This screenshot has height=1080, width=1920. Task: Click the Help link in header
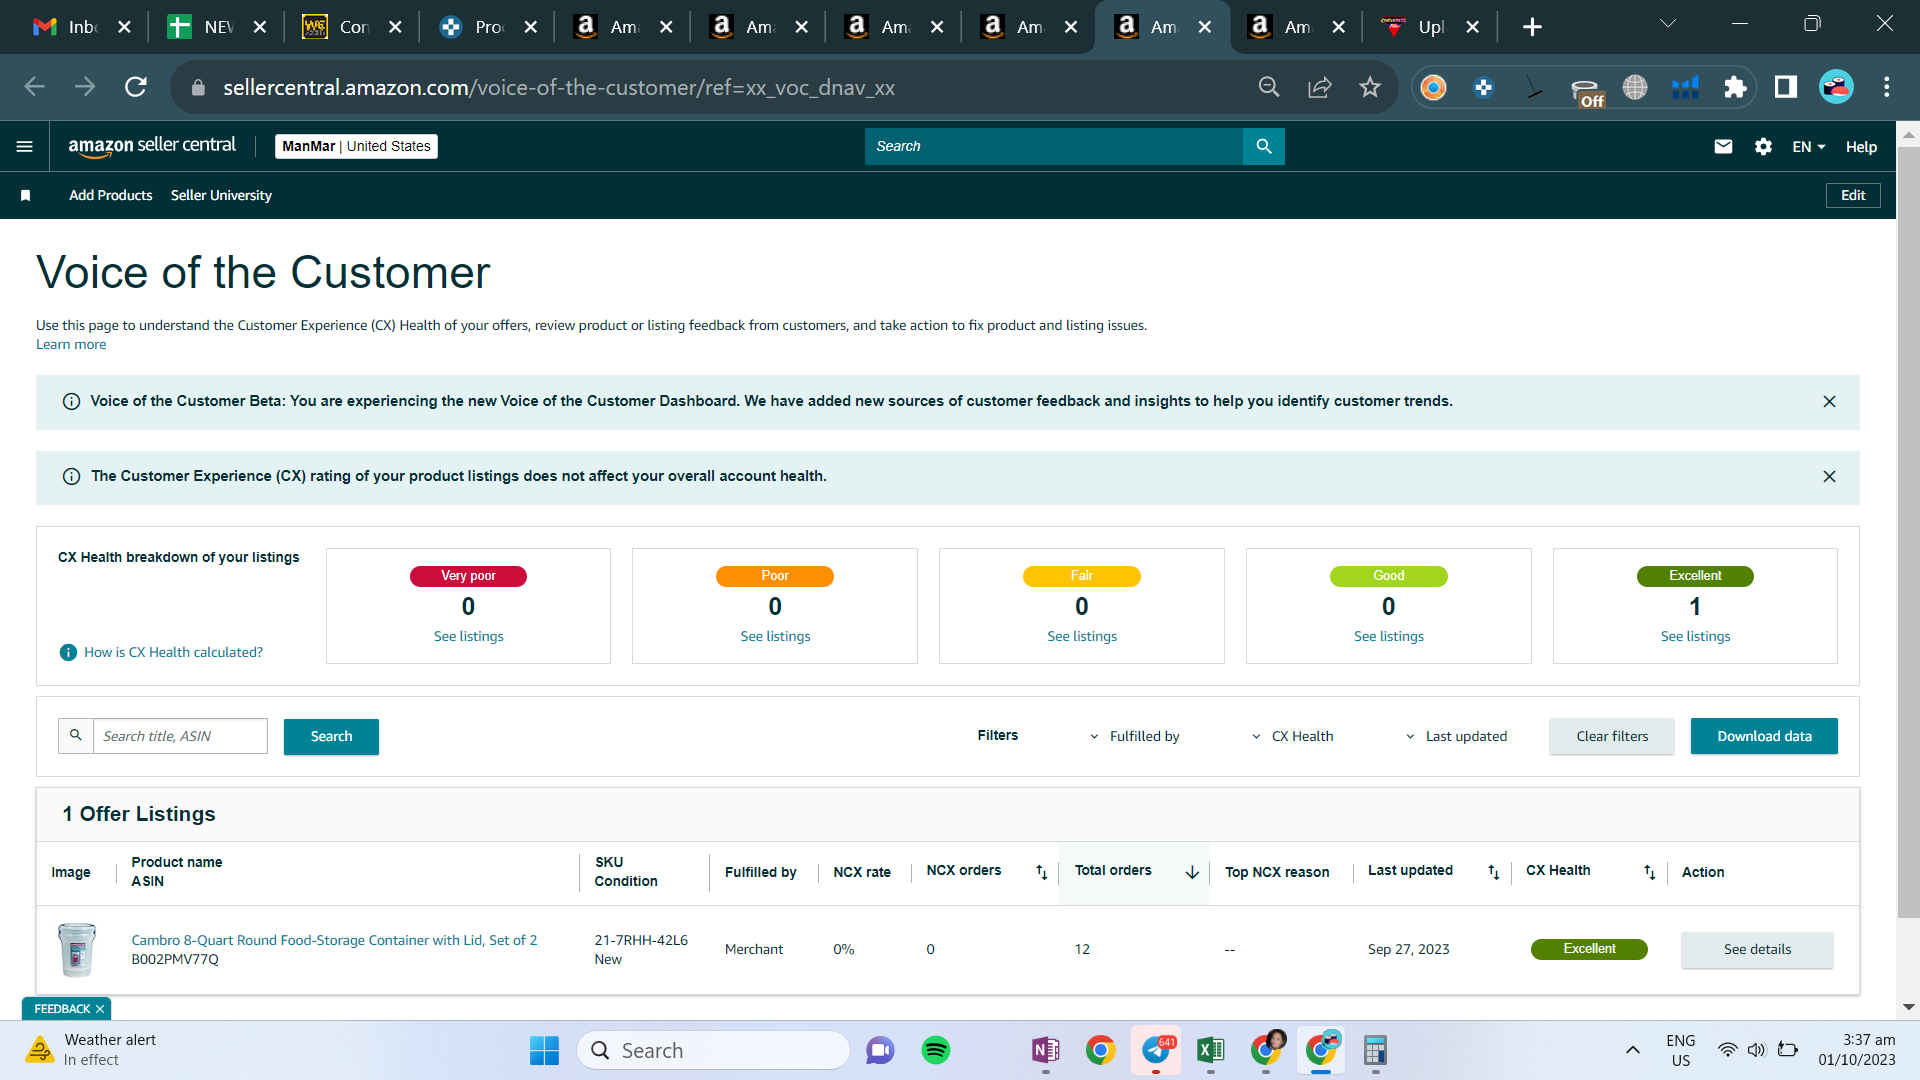(x=1861, y=147)
